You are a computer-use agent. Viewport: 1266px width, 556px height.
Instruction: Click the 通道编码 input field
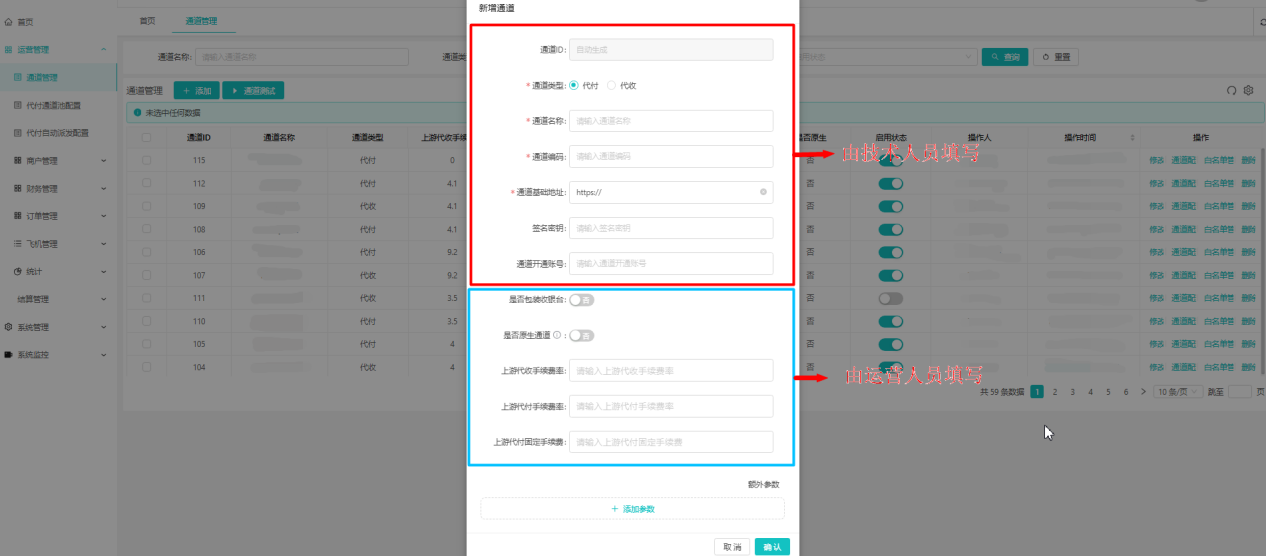click(671, 156)
